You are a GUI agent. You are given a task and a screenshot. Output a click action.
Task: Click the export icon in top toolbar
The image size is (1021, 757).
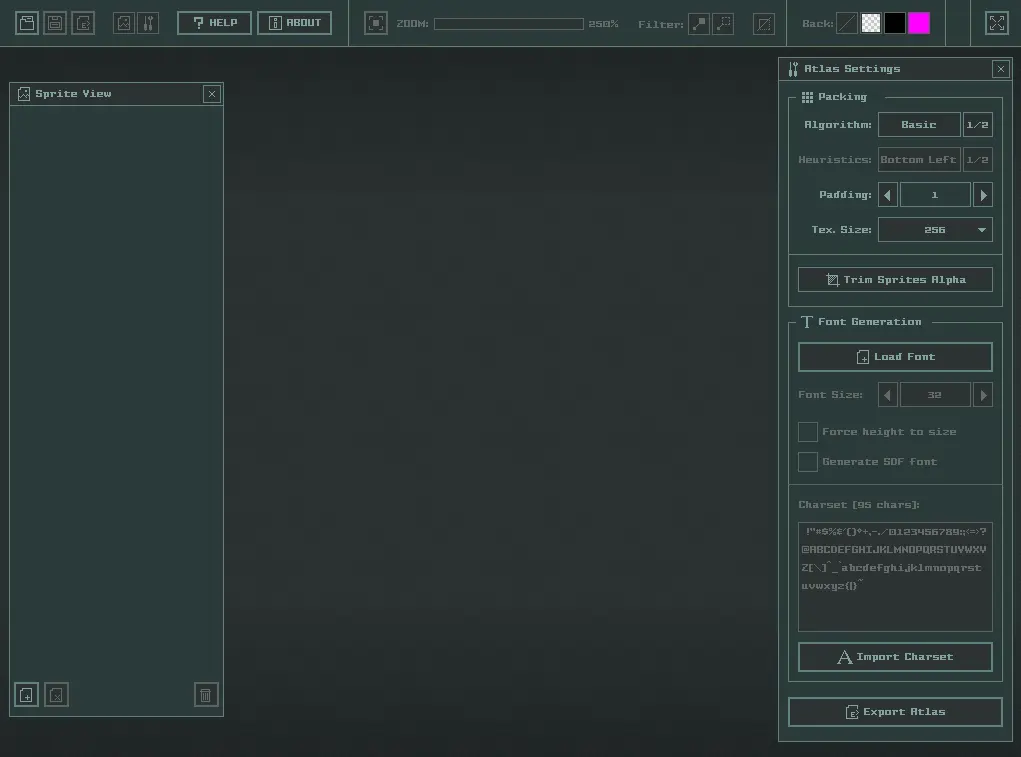(83, 23)
